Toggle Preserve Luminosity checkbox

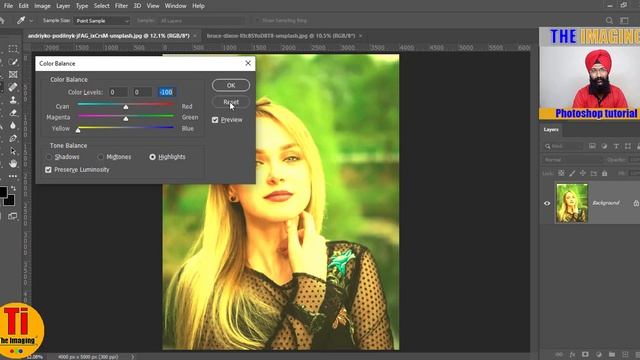(x=48, y=169)
